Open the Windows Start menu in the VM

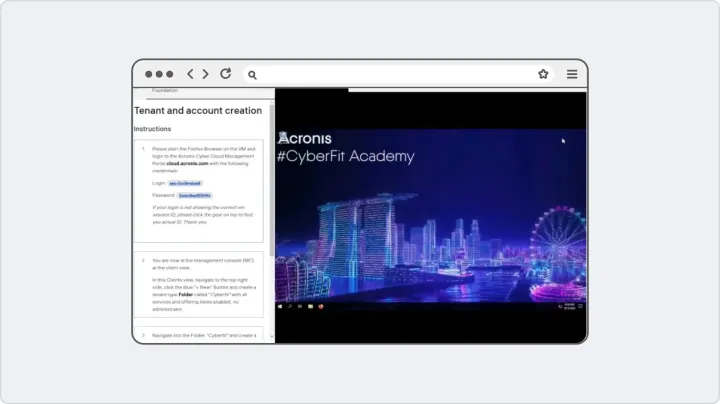(281, 306)
